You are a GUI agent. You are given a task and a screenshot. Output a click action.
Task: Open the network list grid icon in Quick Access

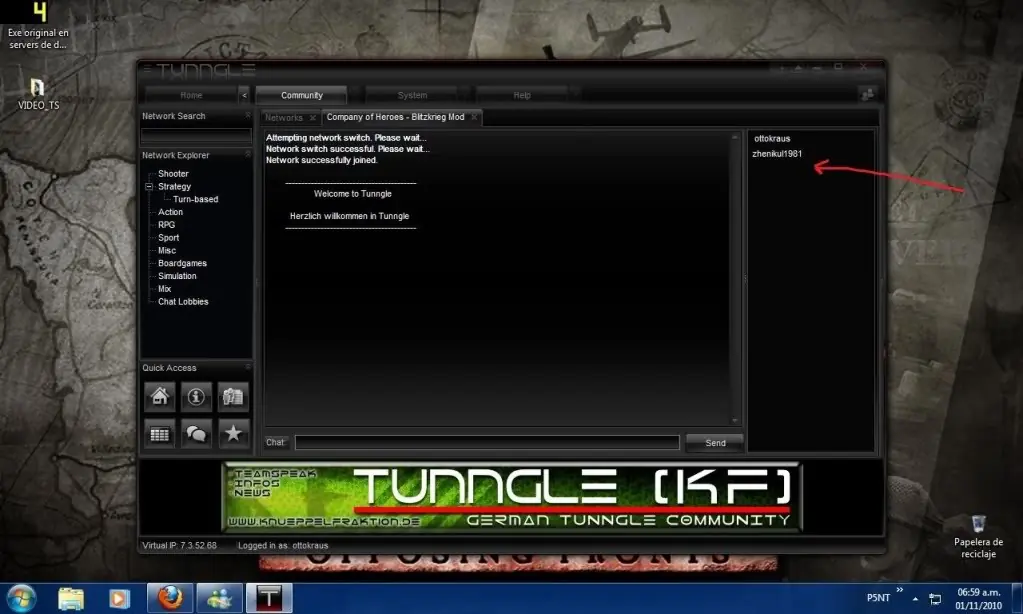(x=160, y=434)
